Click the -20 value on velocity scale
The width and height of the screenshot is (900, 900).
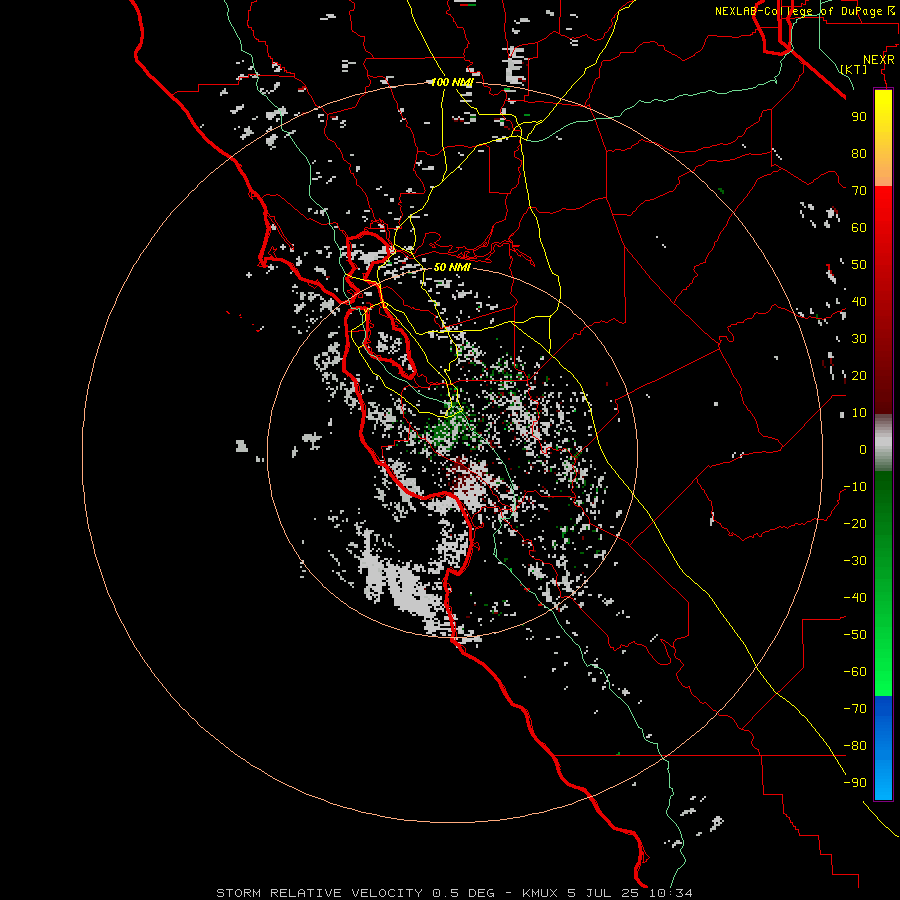pyautogui.click(x=855, y=524)
